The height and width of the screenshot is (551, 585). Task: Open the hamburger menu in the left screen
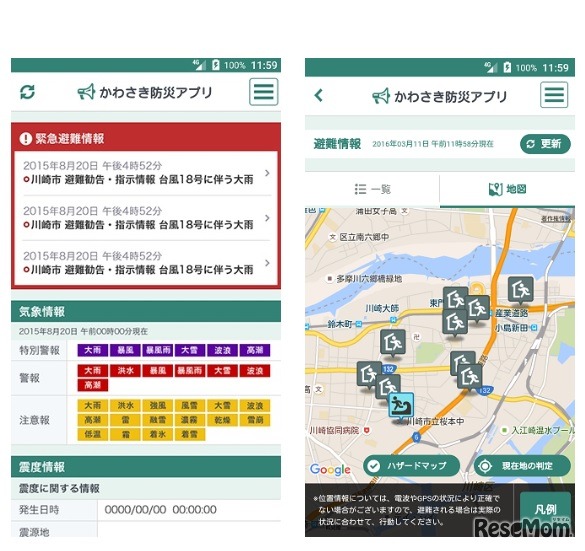[x=264, y=92]
